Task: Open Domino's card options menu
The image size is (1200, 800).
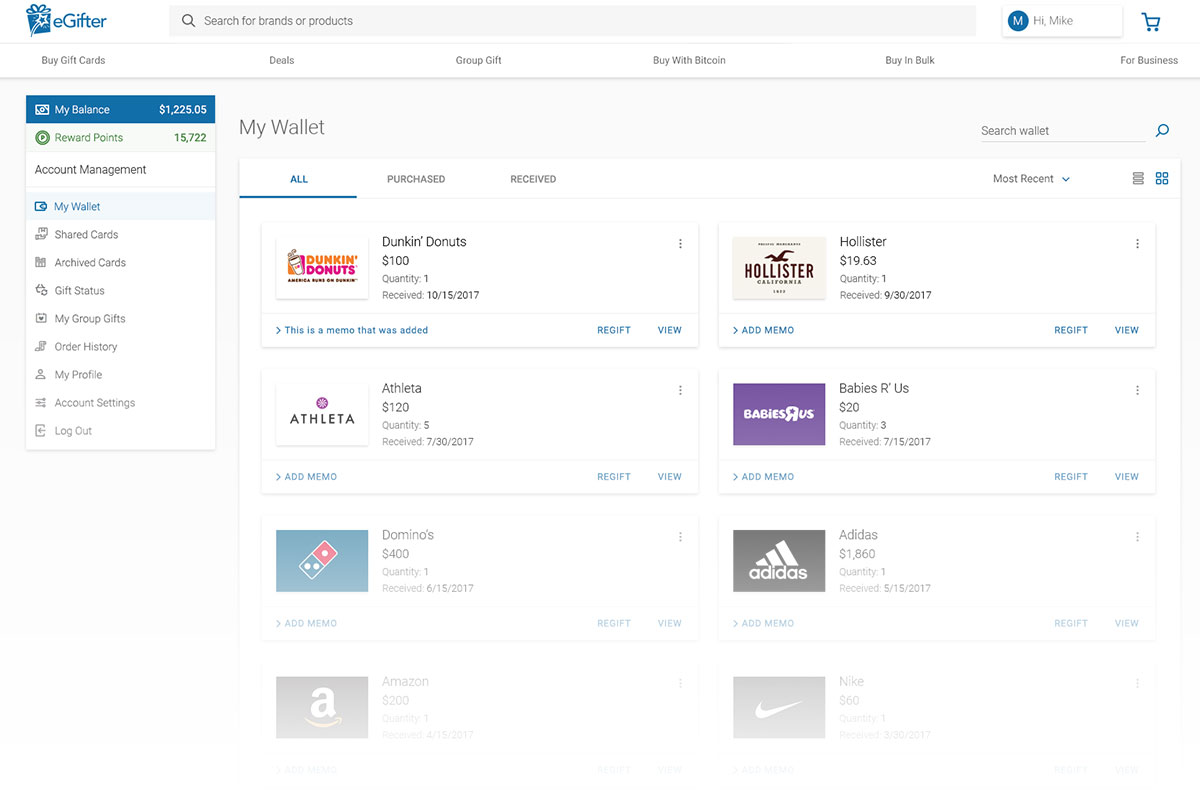Action: point(680,537)
